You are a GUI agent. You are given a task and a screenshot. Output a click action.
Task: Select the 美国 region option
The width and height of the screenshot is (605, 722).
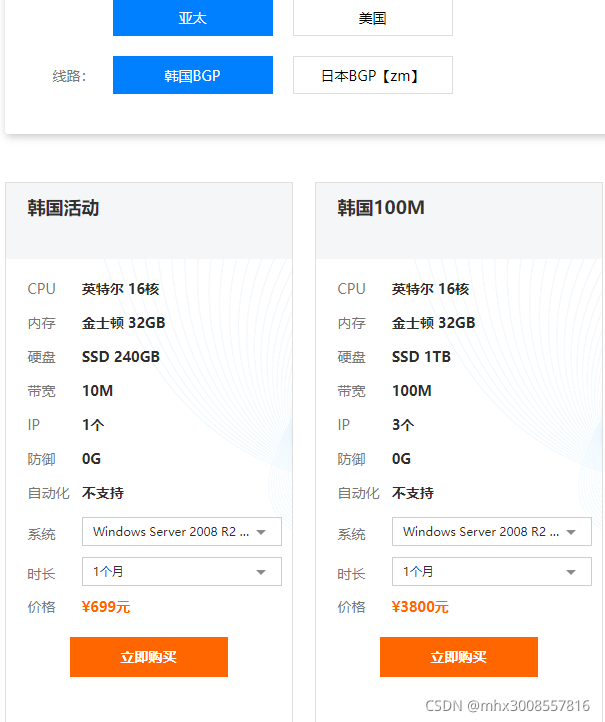(x=372, y=18)
